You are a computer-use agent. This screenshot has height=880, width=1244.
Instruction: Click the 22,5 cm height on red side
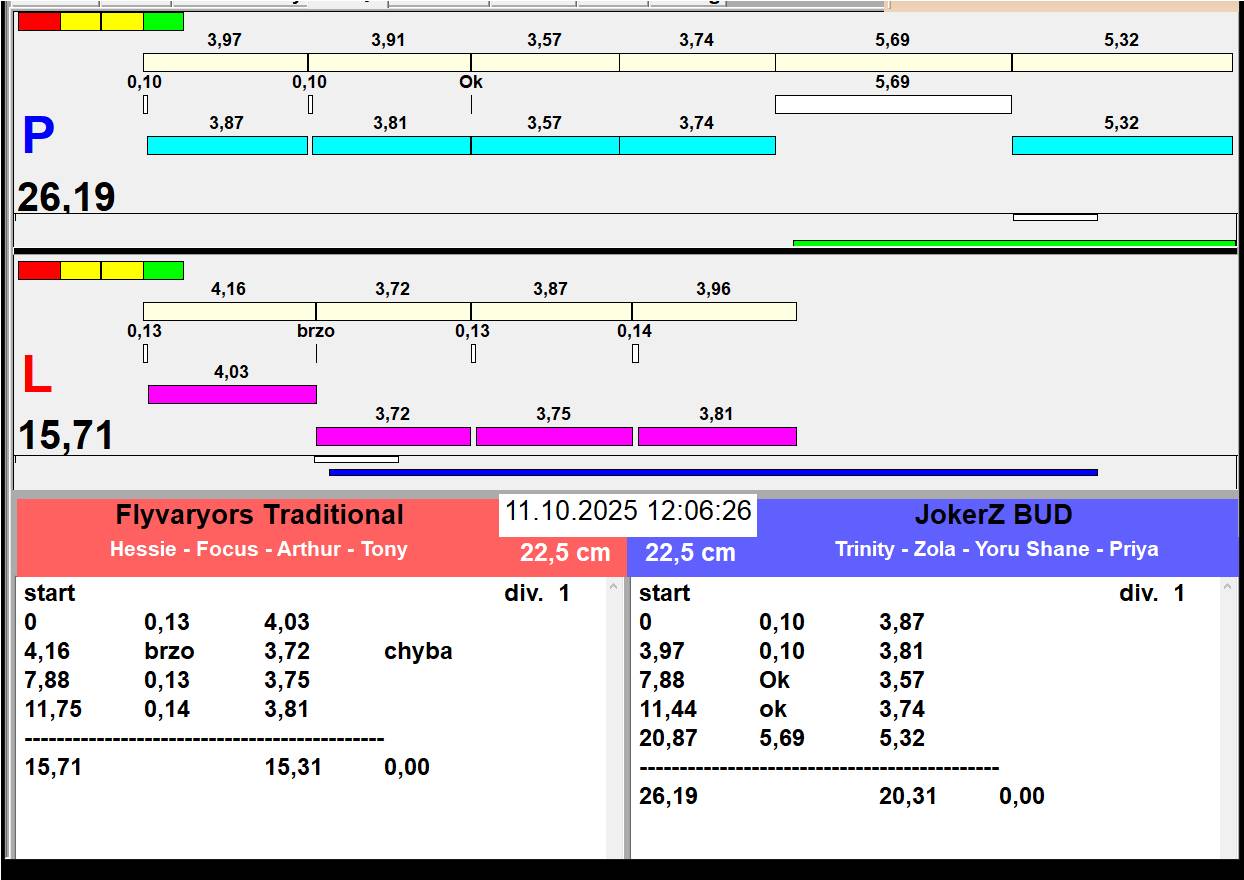565,553
